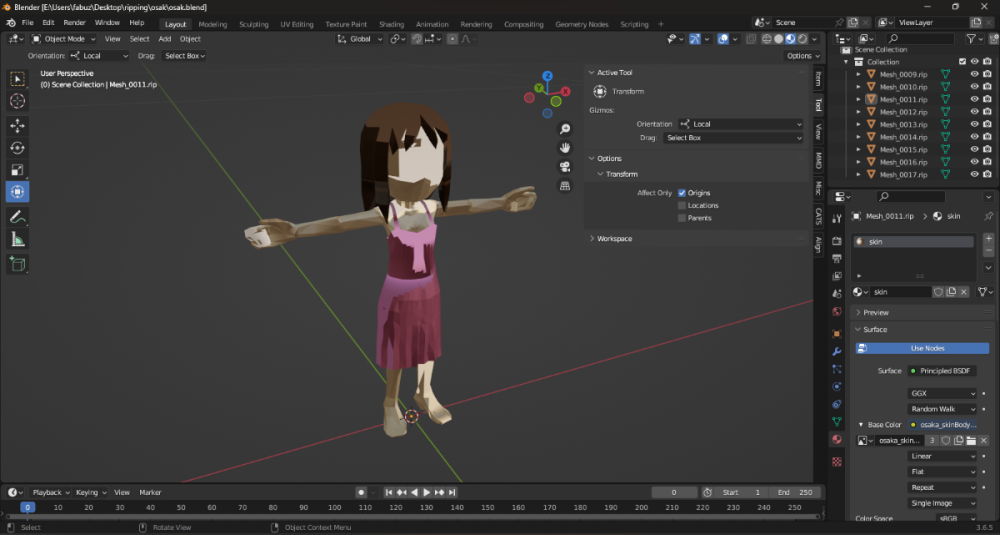Click the End frame field
The width and height of the screenshot is (1000, 535).
point(797,492)
